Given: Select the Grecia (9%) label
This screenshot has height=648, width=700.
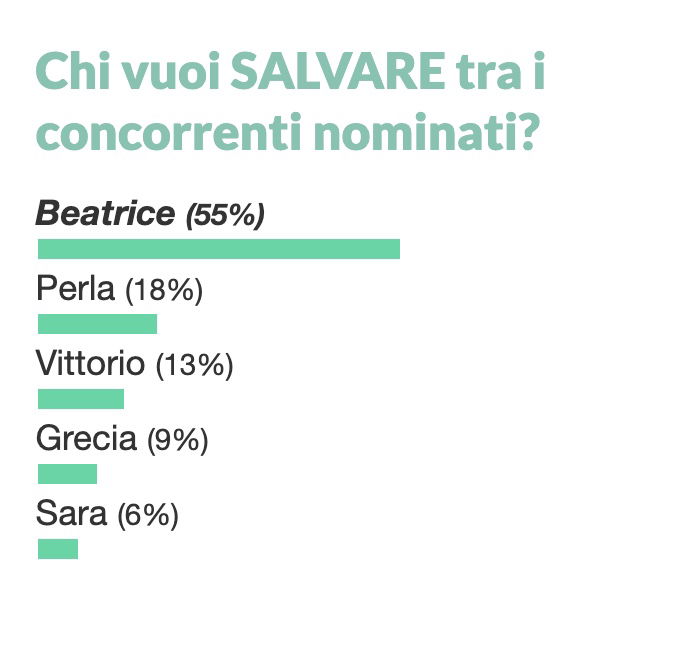Looking at the screenshot, I should pos(122,440).
